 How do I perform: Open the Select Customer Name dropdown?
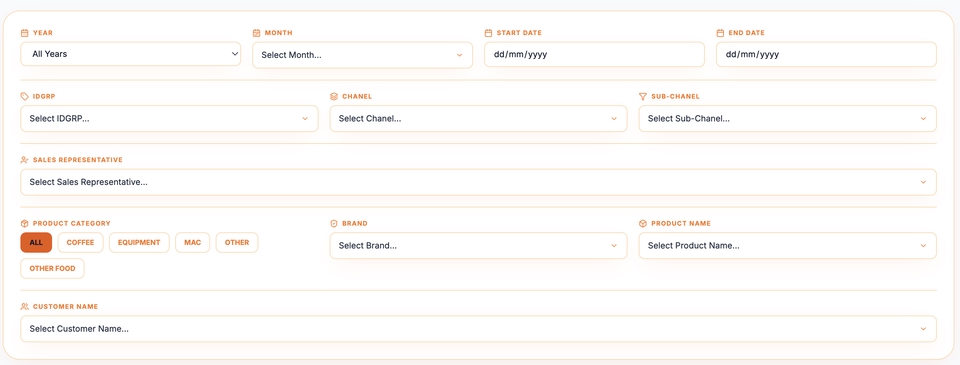click(479, 329)
